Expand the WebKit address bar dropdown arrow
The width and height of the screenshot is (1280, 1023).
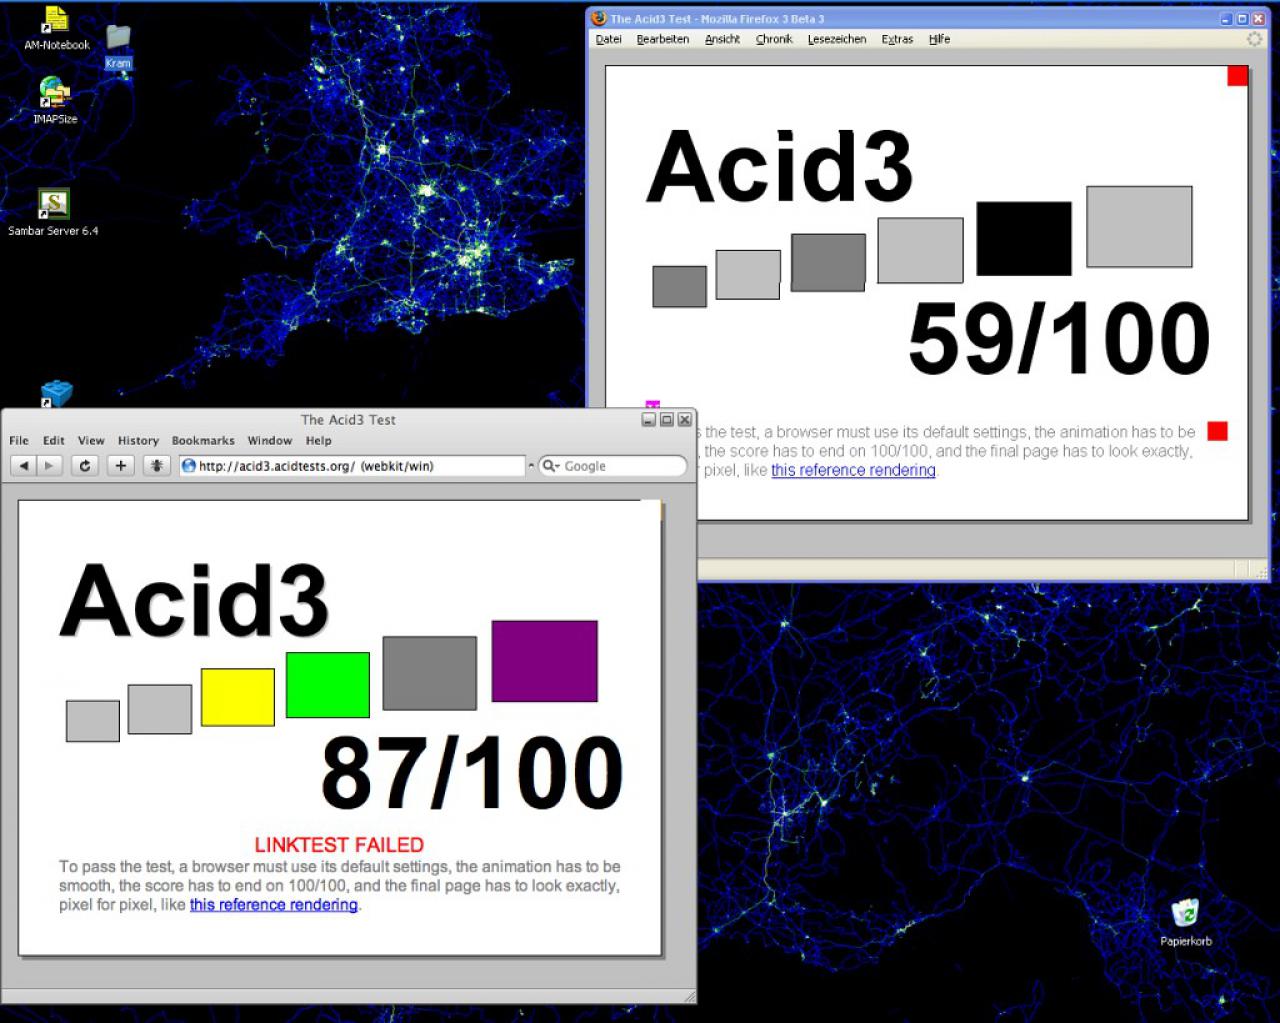[x=530, y=465]
